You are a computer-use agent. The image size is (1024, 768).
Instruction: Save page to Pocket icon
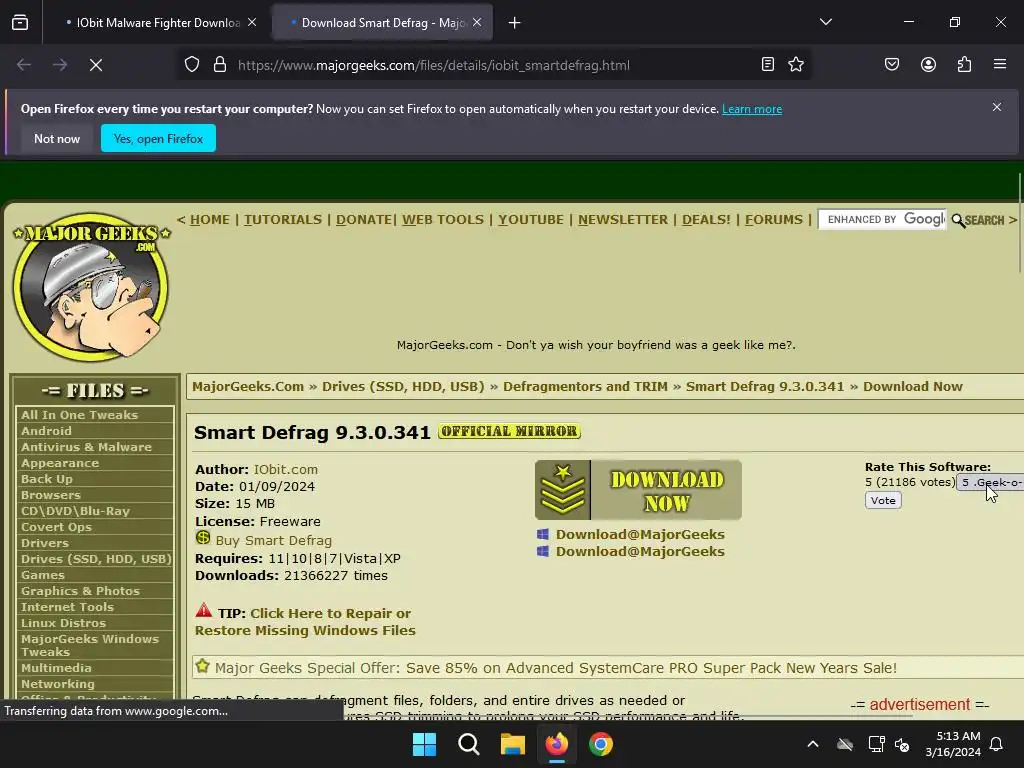coord(891,64)
